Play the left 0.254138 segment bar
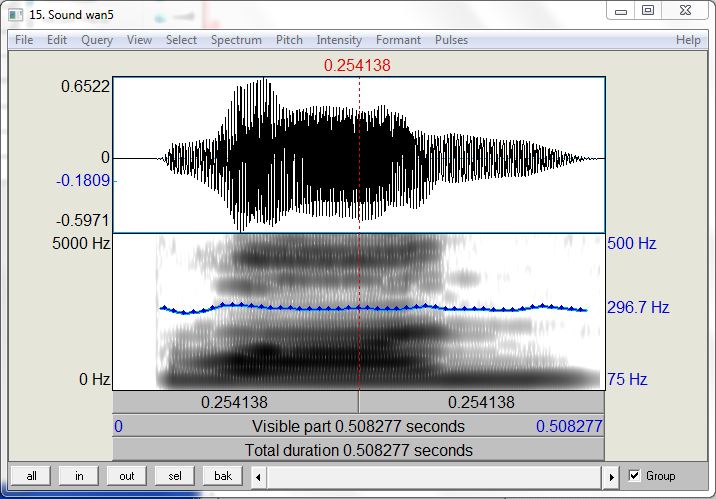The image size is (716, 499). [235, 403]
